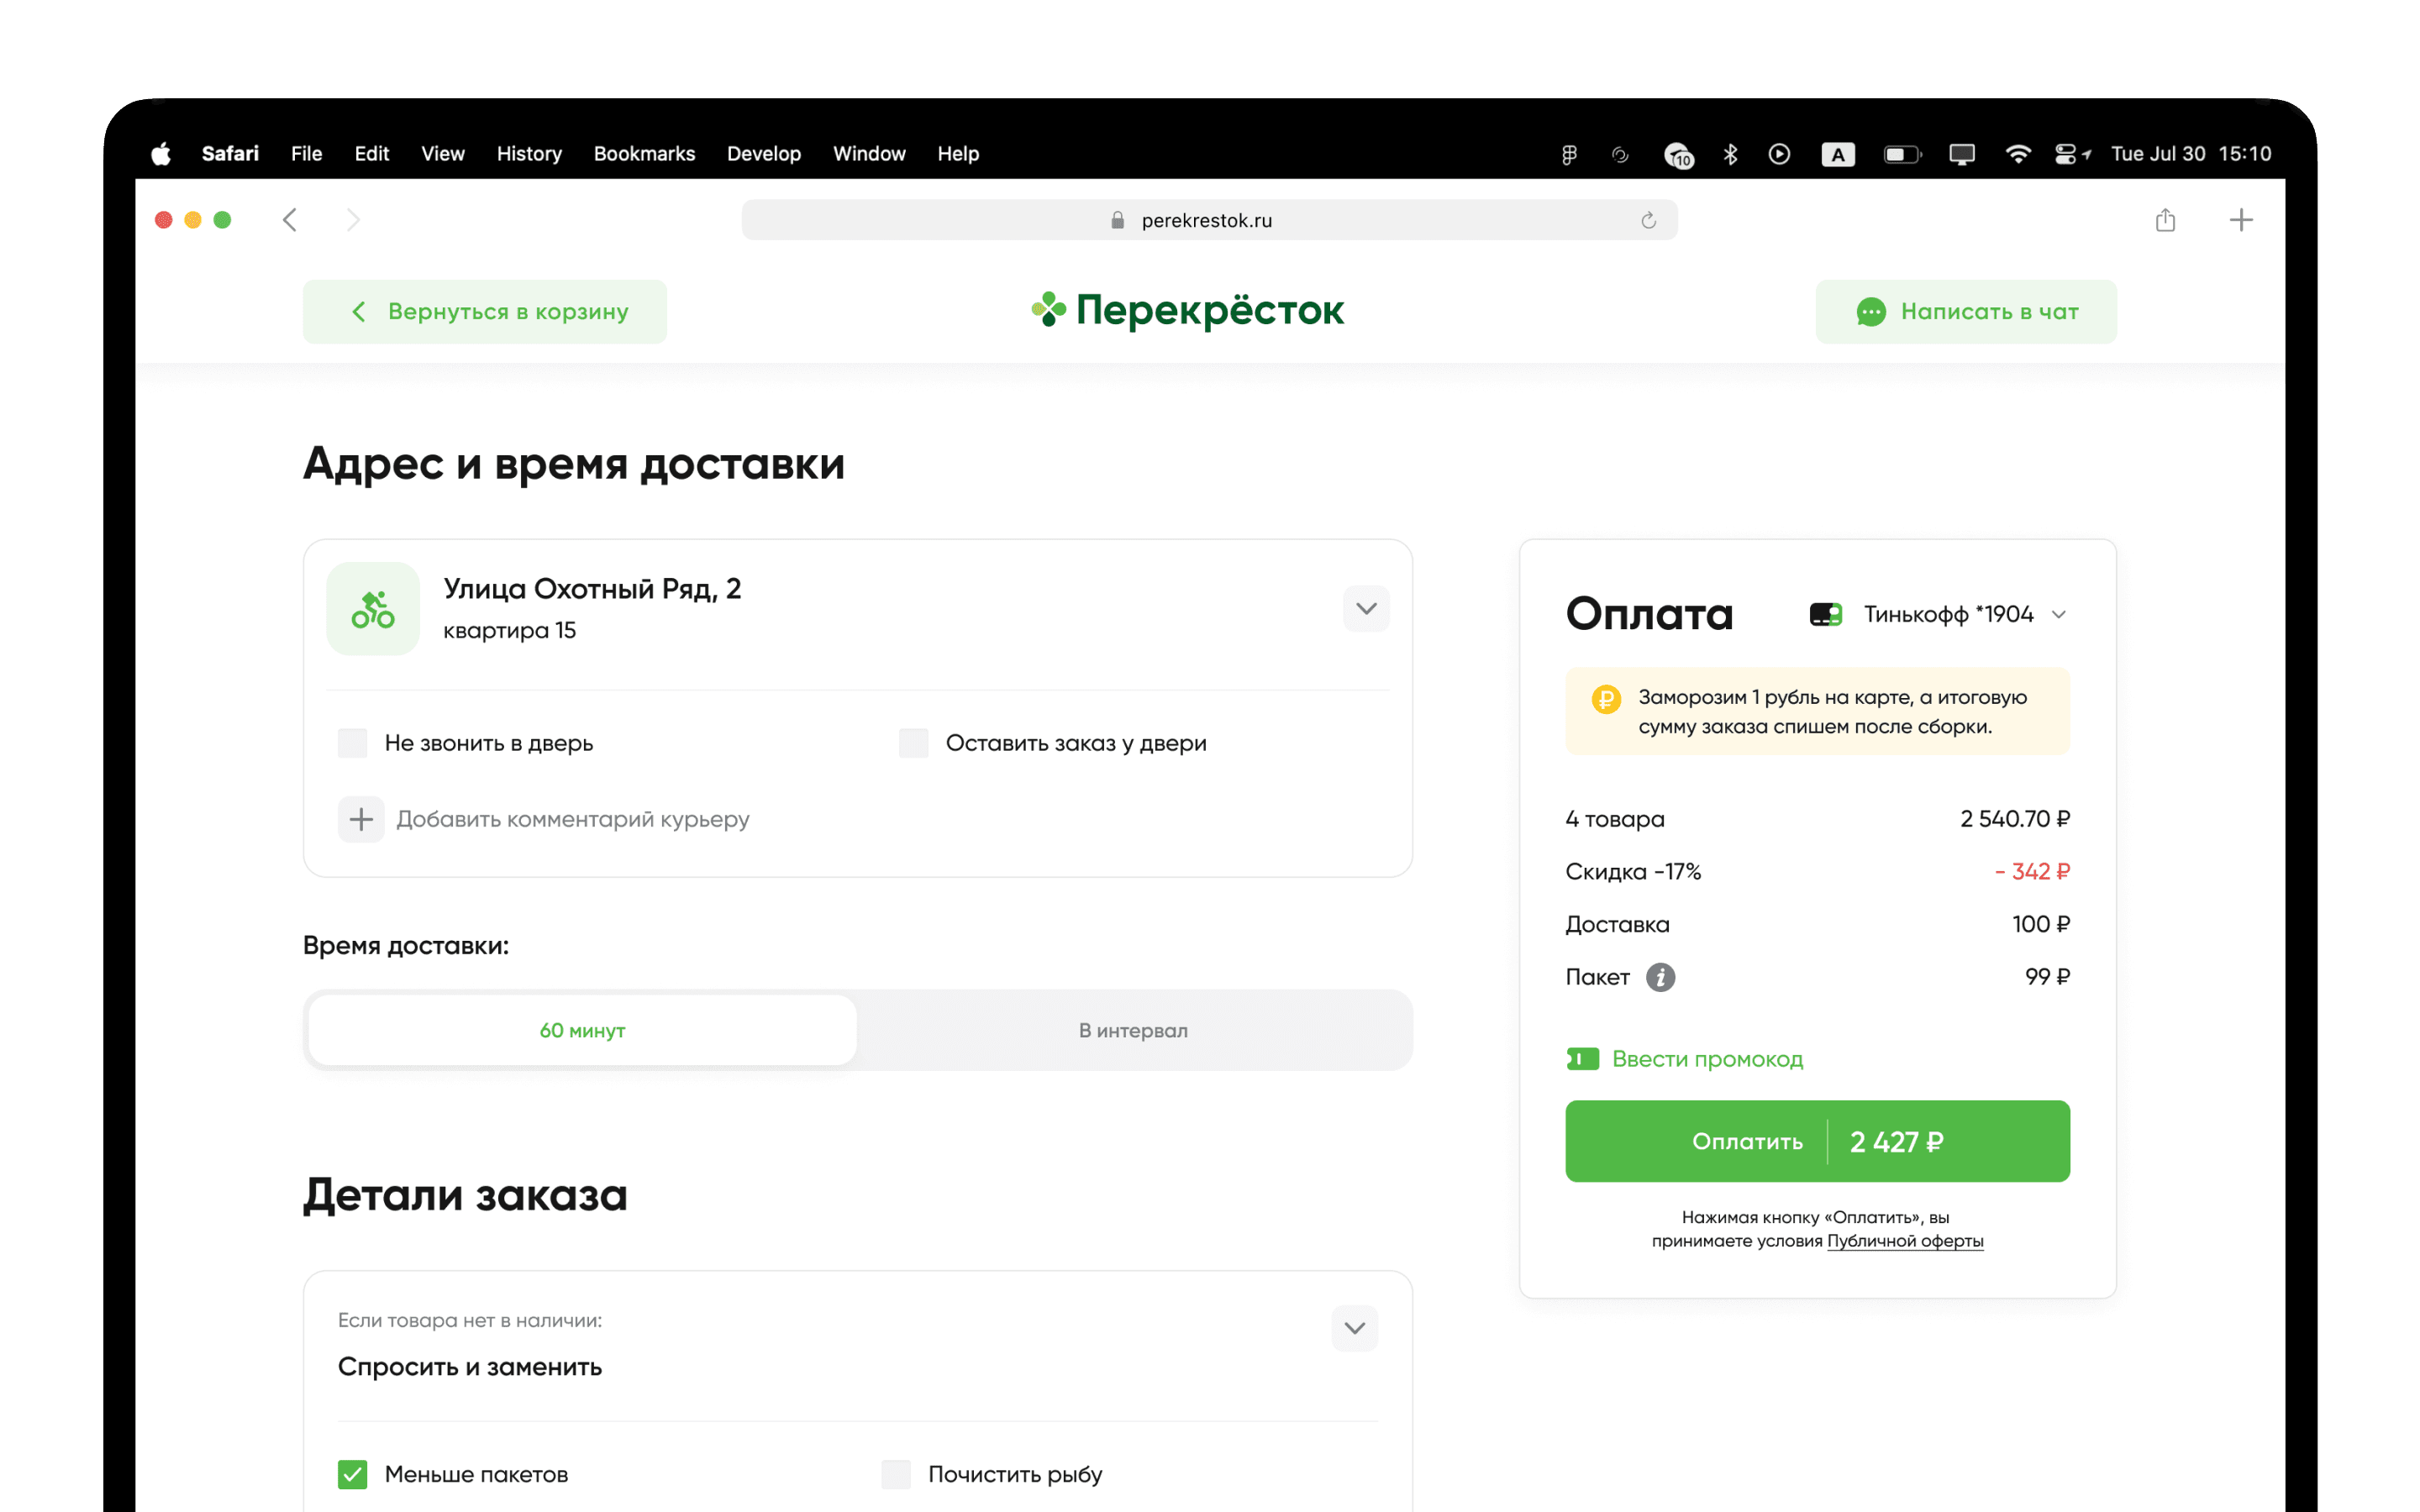This screenshot has width=2420, height=1512.
Task: Uncheck 'Меньше пакетов' checkbox
Action: click(x=352, y=1474)
